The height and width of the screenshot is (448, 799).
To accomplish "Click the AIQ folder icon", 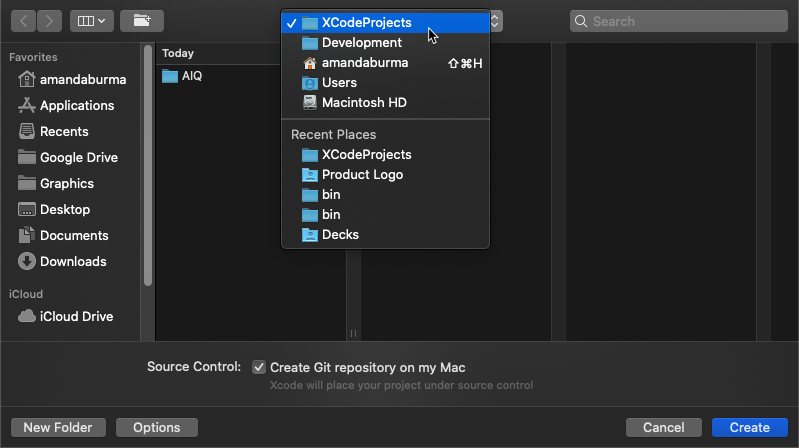I will (170, 76).
